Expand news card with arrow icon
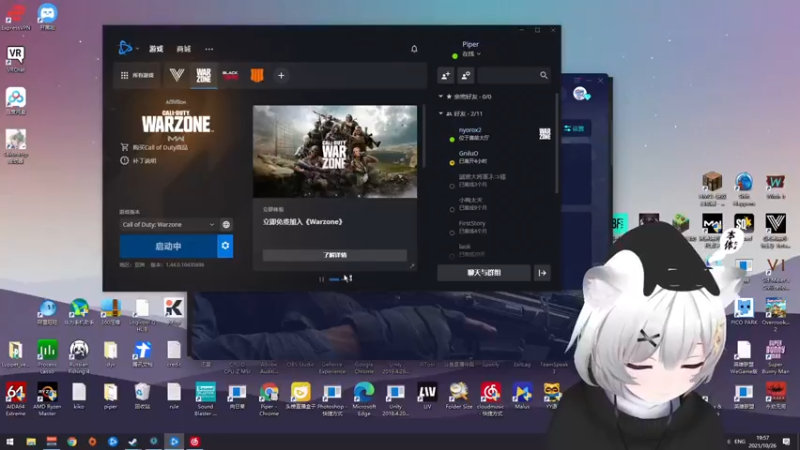The height and width of the screenshot is (450, 800). pyautogui.click(x=412, y=266)
